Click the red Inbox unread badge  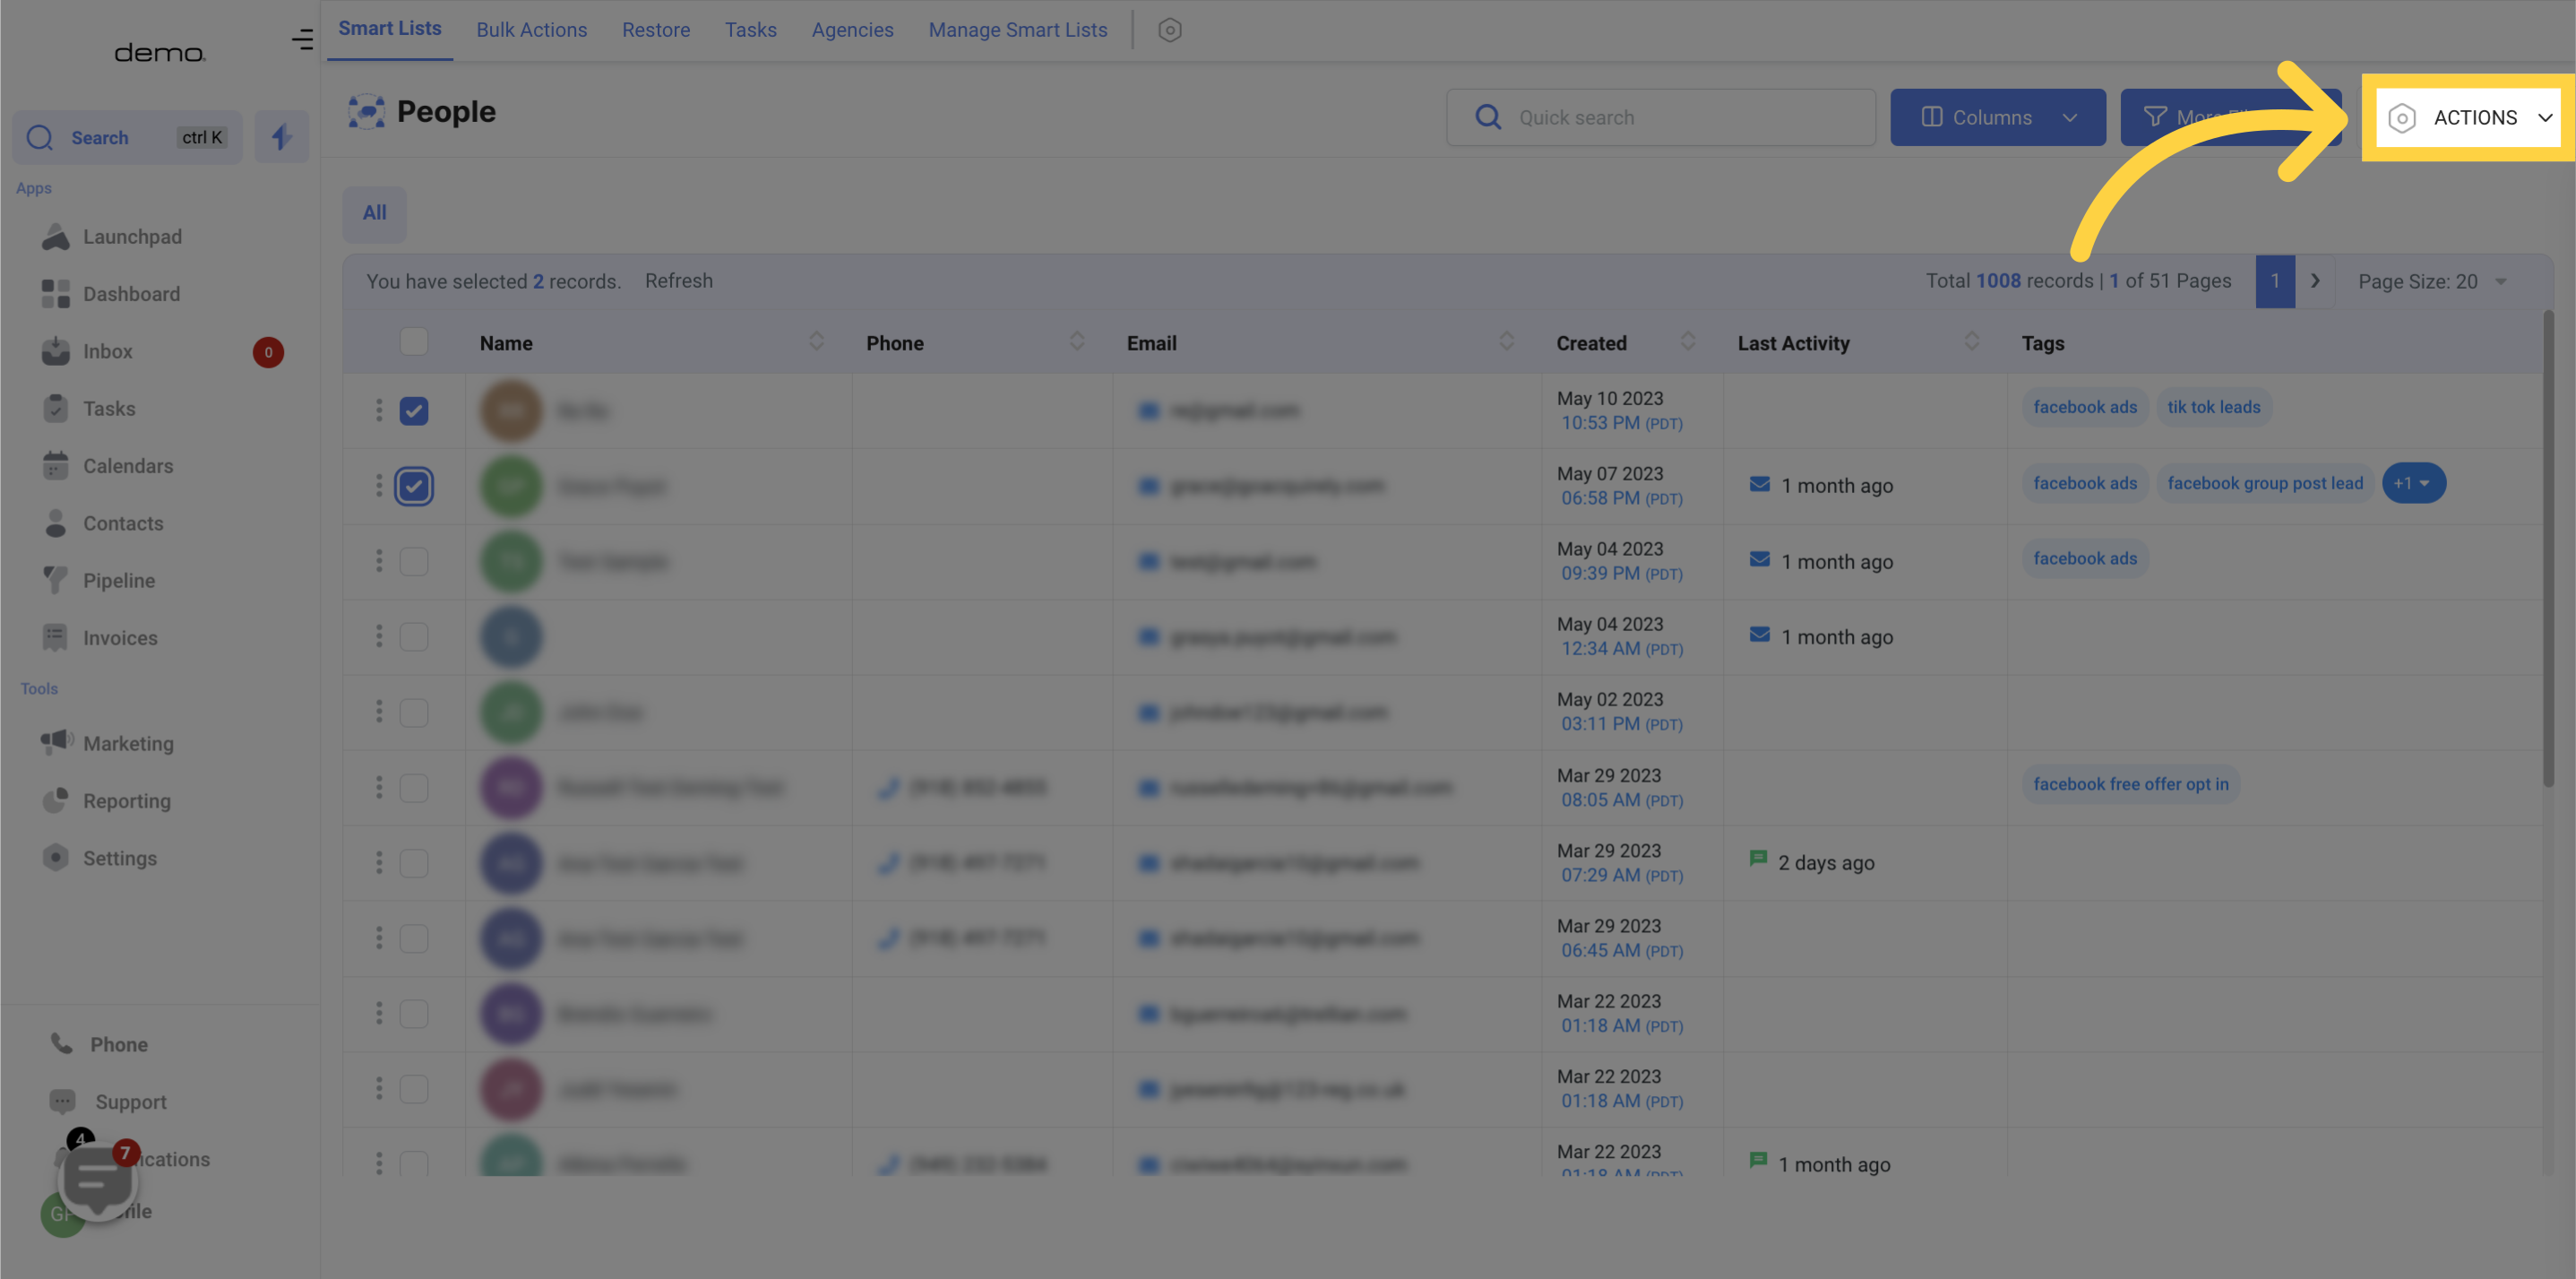(x=268, y=352)
